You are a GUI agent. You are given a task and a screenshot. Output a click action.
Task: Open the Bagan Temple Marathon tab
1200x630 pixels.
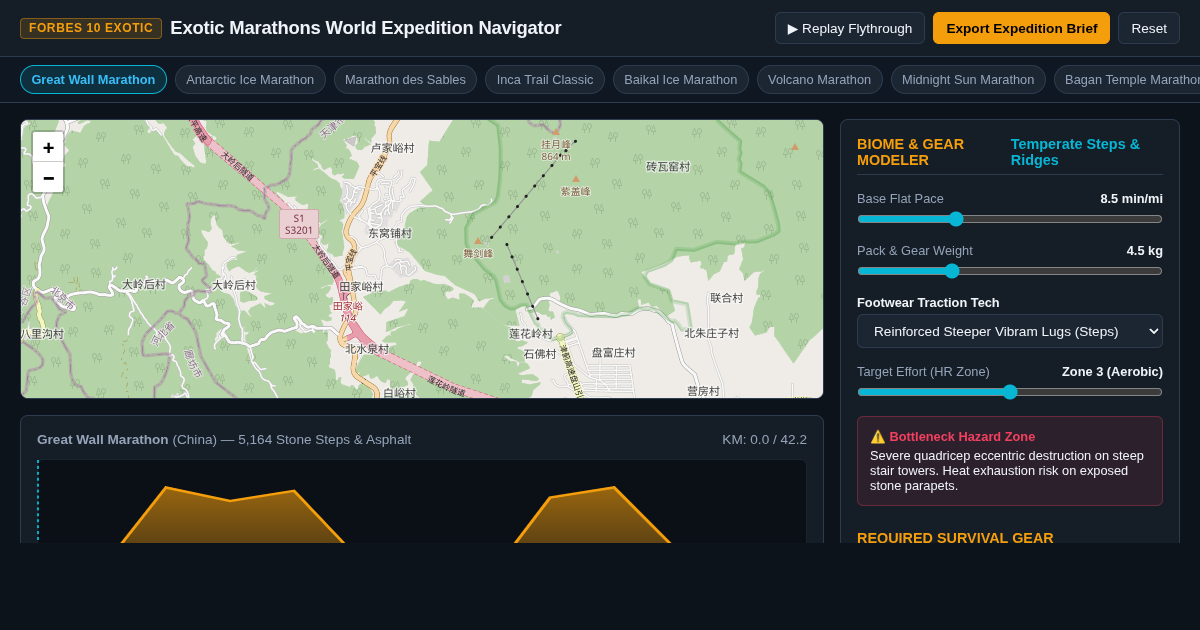tap(1127, 80)
